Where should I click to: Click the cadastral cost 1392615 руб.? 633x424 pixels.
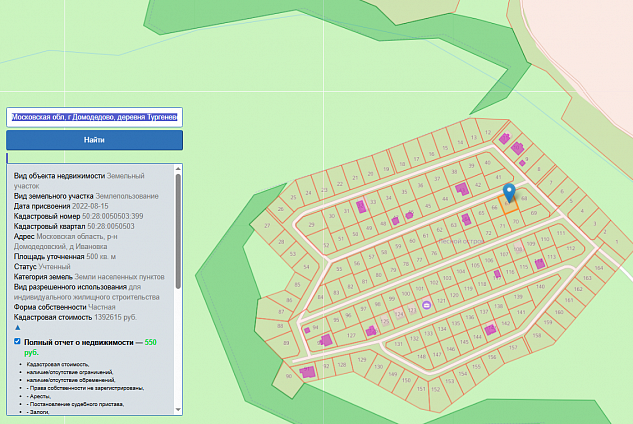click(x=115, y=317)
